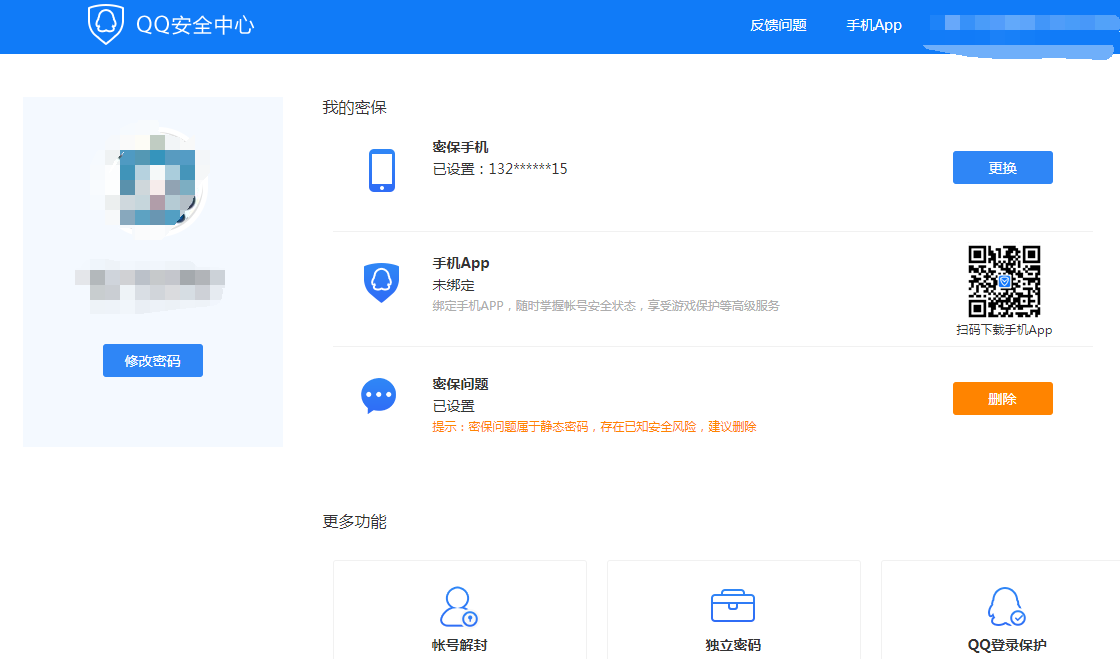The image size is (1120, 659).
Task: Open the 帐号解封 person-lock icon
Action: 459,606
